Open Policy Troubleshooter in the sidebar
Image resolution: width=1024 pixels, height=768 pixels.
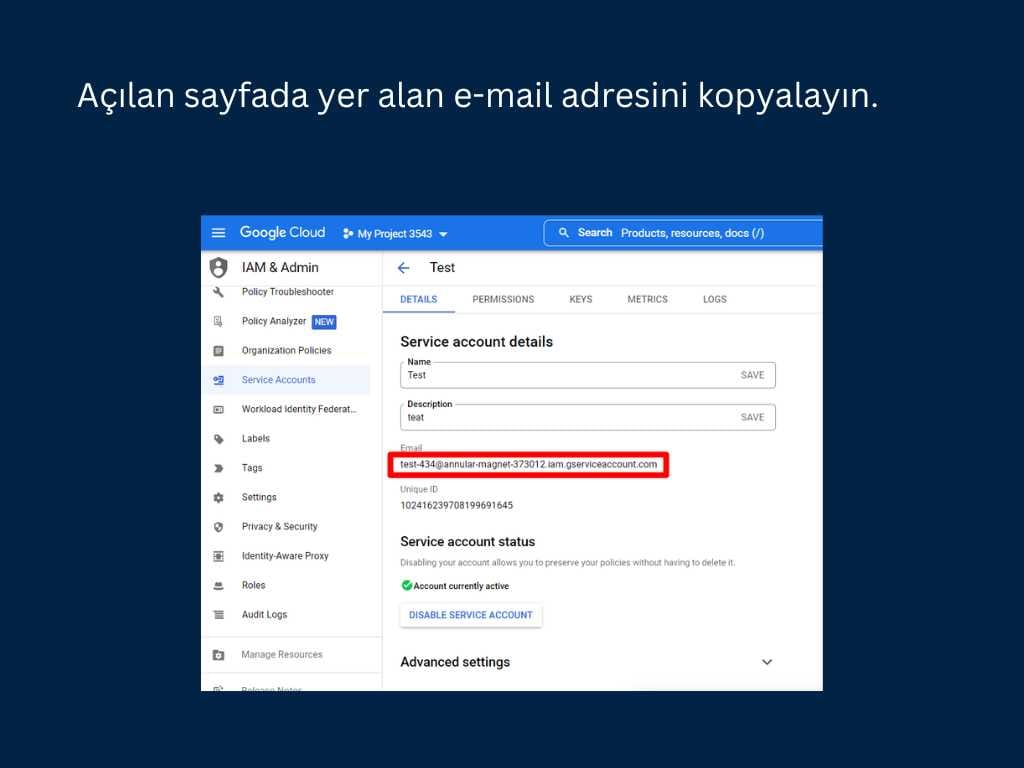point(287,292)
